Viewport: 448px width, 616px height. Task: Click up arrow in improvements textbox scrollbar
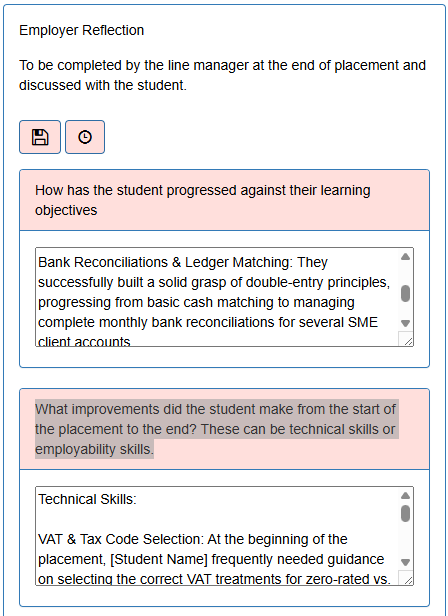pos(406,496)
